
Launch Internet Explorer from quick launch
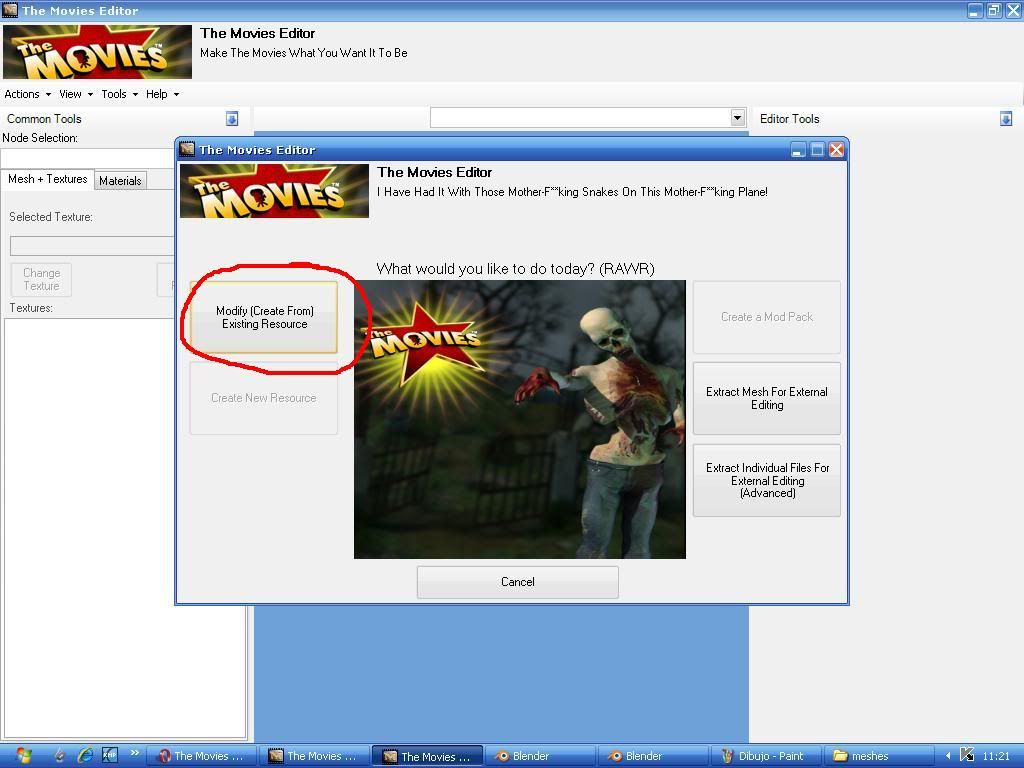coord(85,756)
